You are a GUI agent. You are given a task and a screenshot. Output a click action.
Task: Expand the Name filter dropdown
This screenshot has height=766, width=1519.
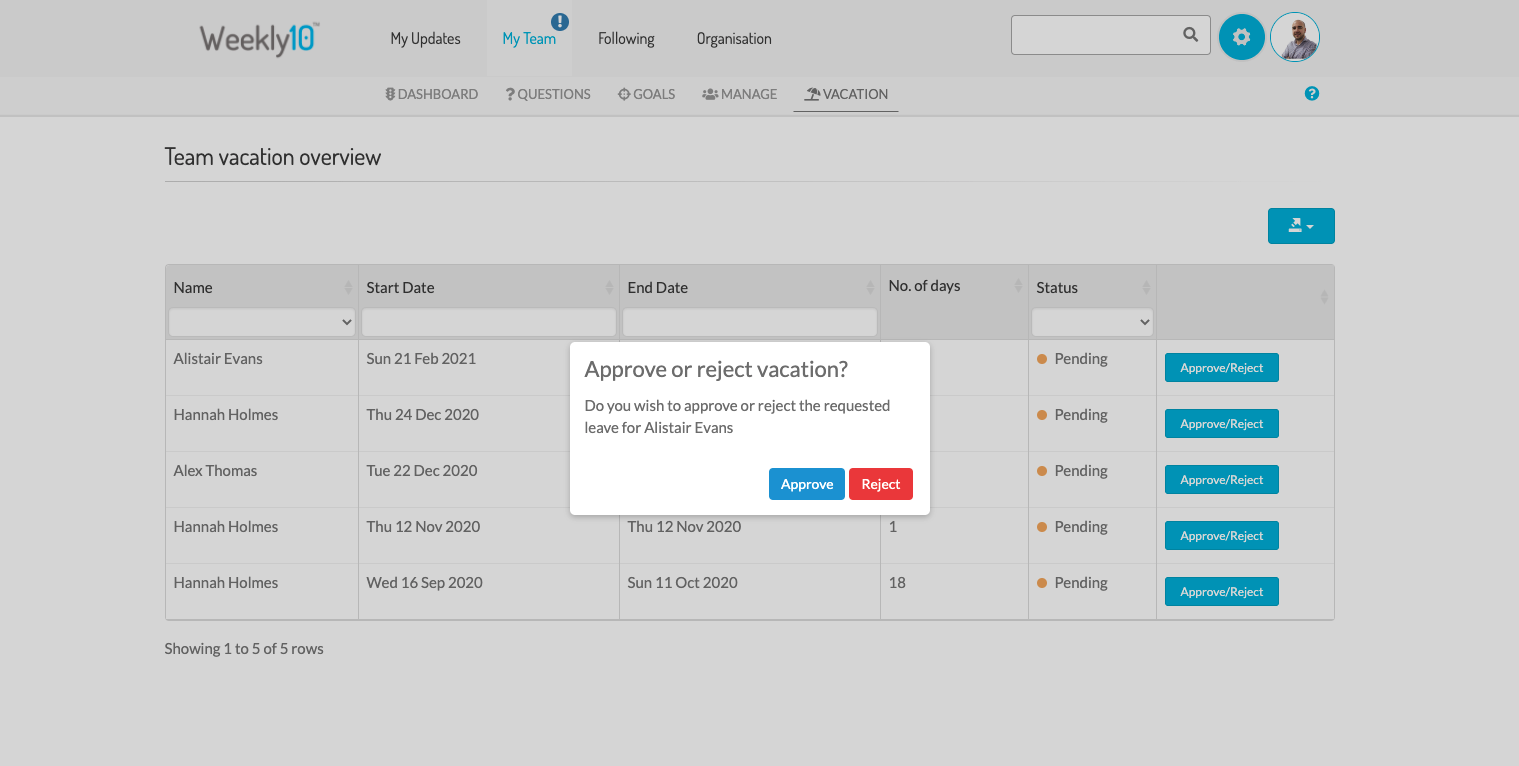pos(262,322)
